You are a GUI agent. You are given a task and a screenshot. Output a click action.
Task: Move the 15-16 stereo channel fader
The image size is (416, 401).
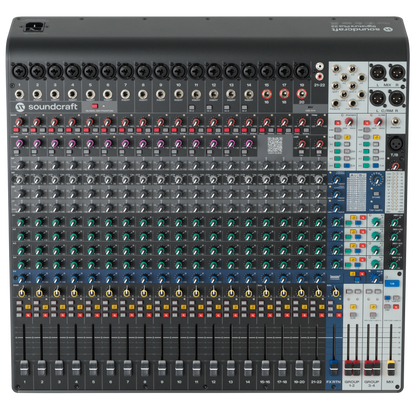pos(265,368)
